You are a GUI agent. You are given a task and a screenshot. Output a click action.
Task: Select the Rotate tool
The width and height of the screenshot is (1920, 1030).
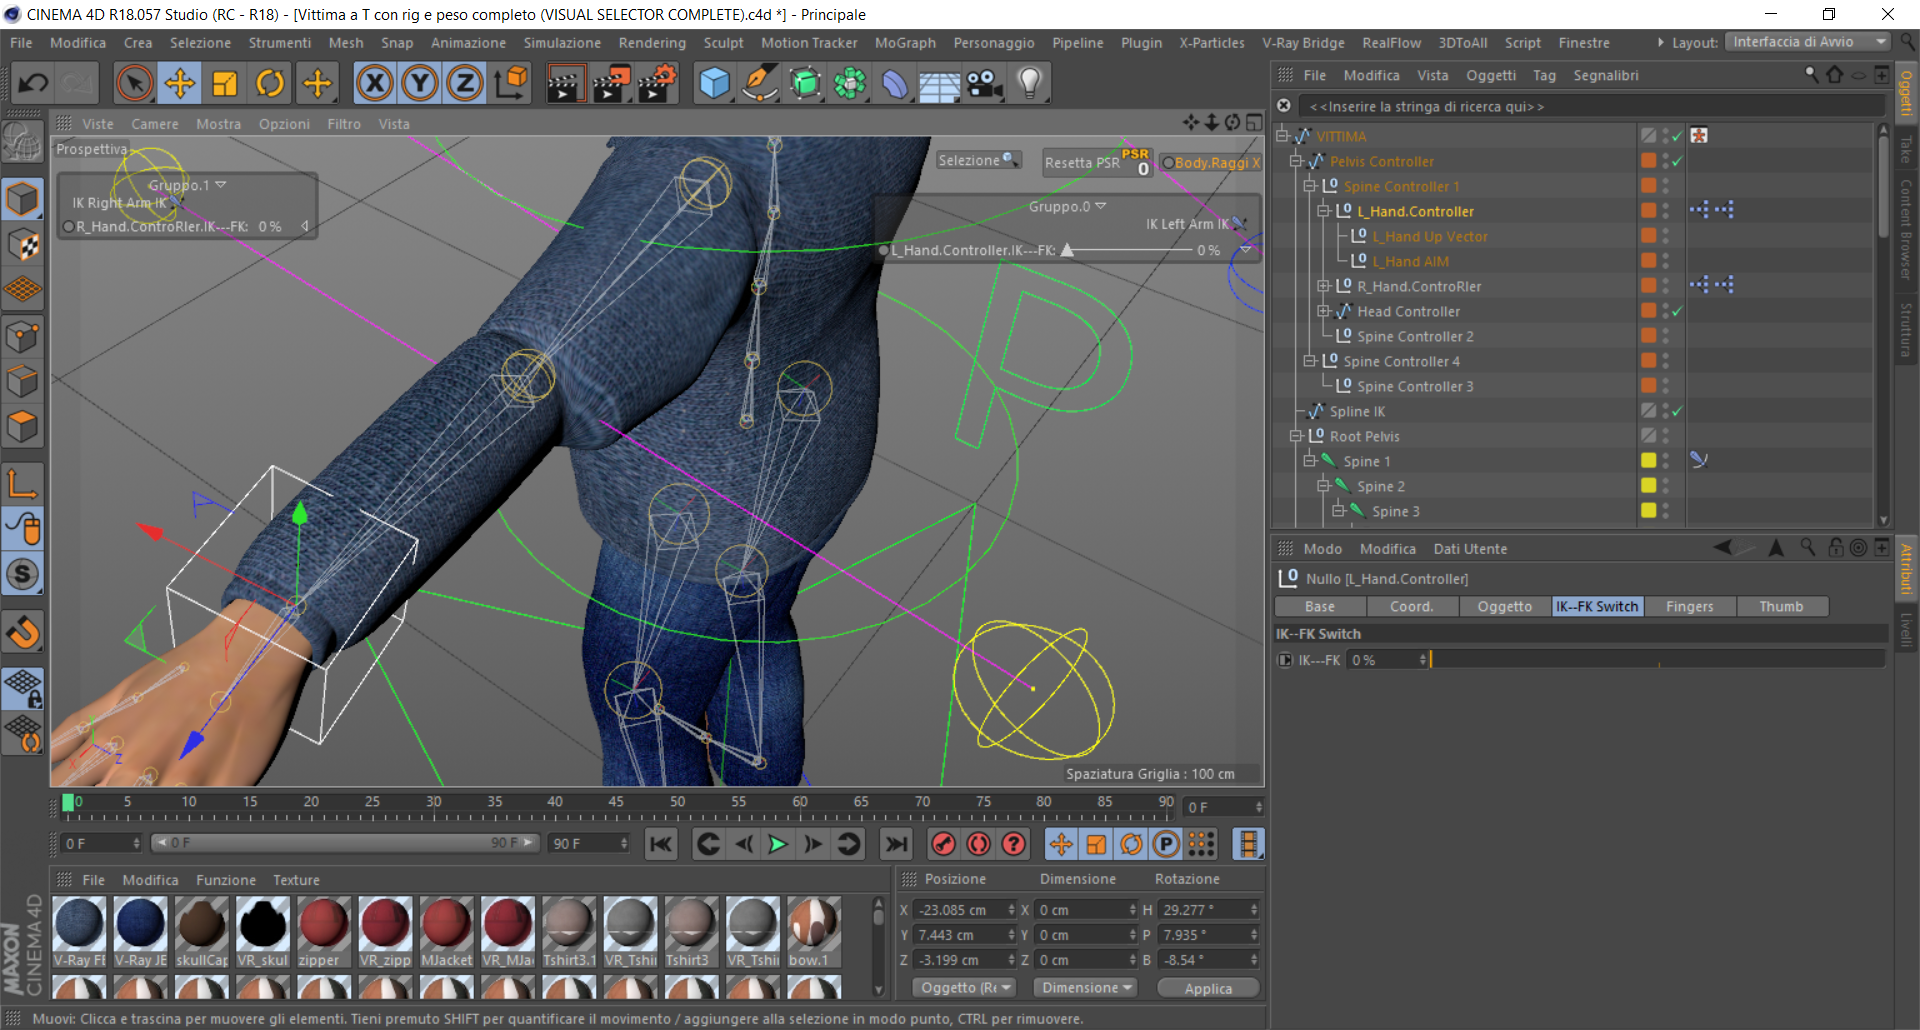click(270, 83)
